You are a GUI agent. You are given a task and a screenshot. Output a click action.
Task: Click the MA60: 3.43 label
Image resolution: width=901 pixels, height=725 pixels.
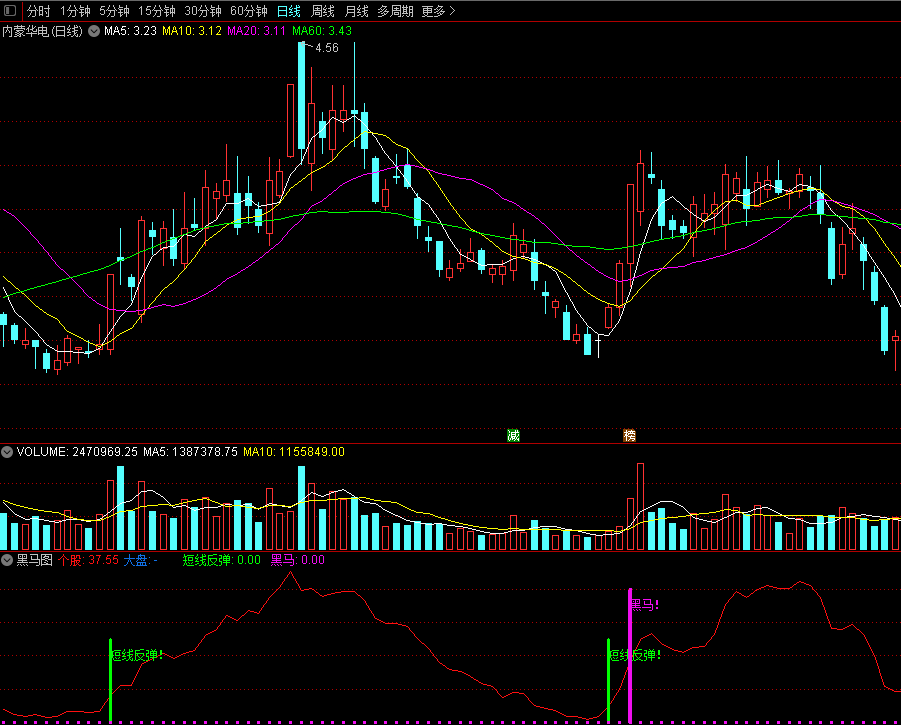tap(322, 31)
